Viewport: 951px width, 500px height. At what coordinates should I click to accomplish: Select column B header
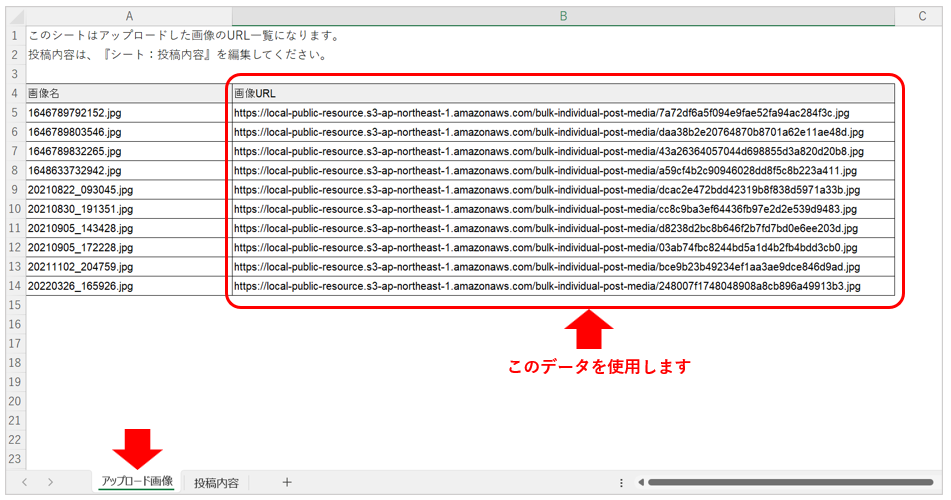pyautogui.click(x=563, y=16)
